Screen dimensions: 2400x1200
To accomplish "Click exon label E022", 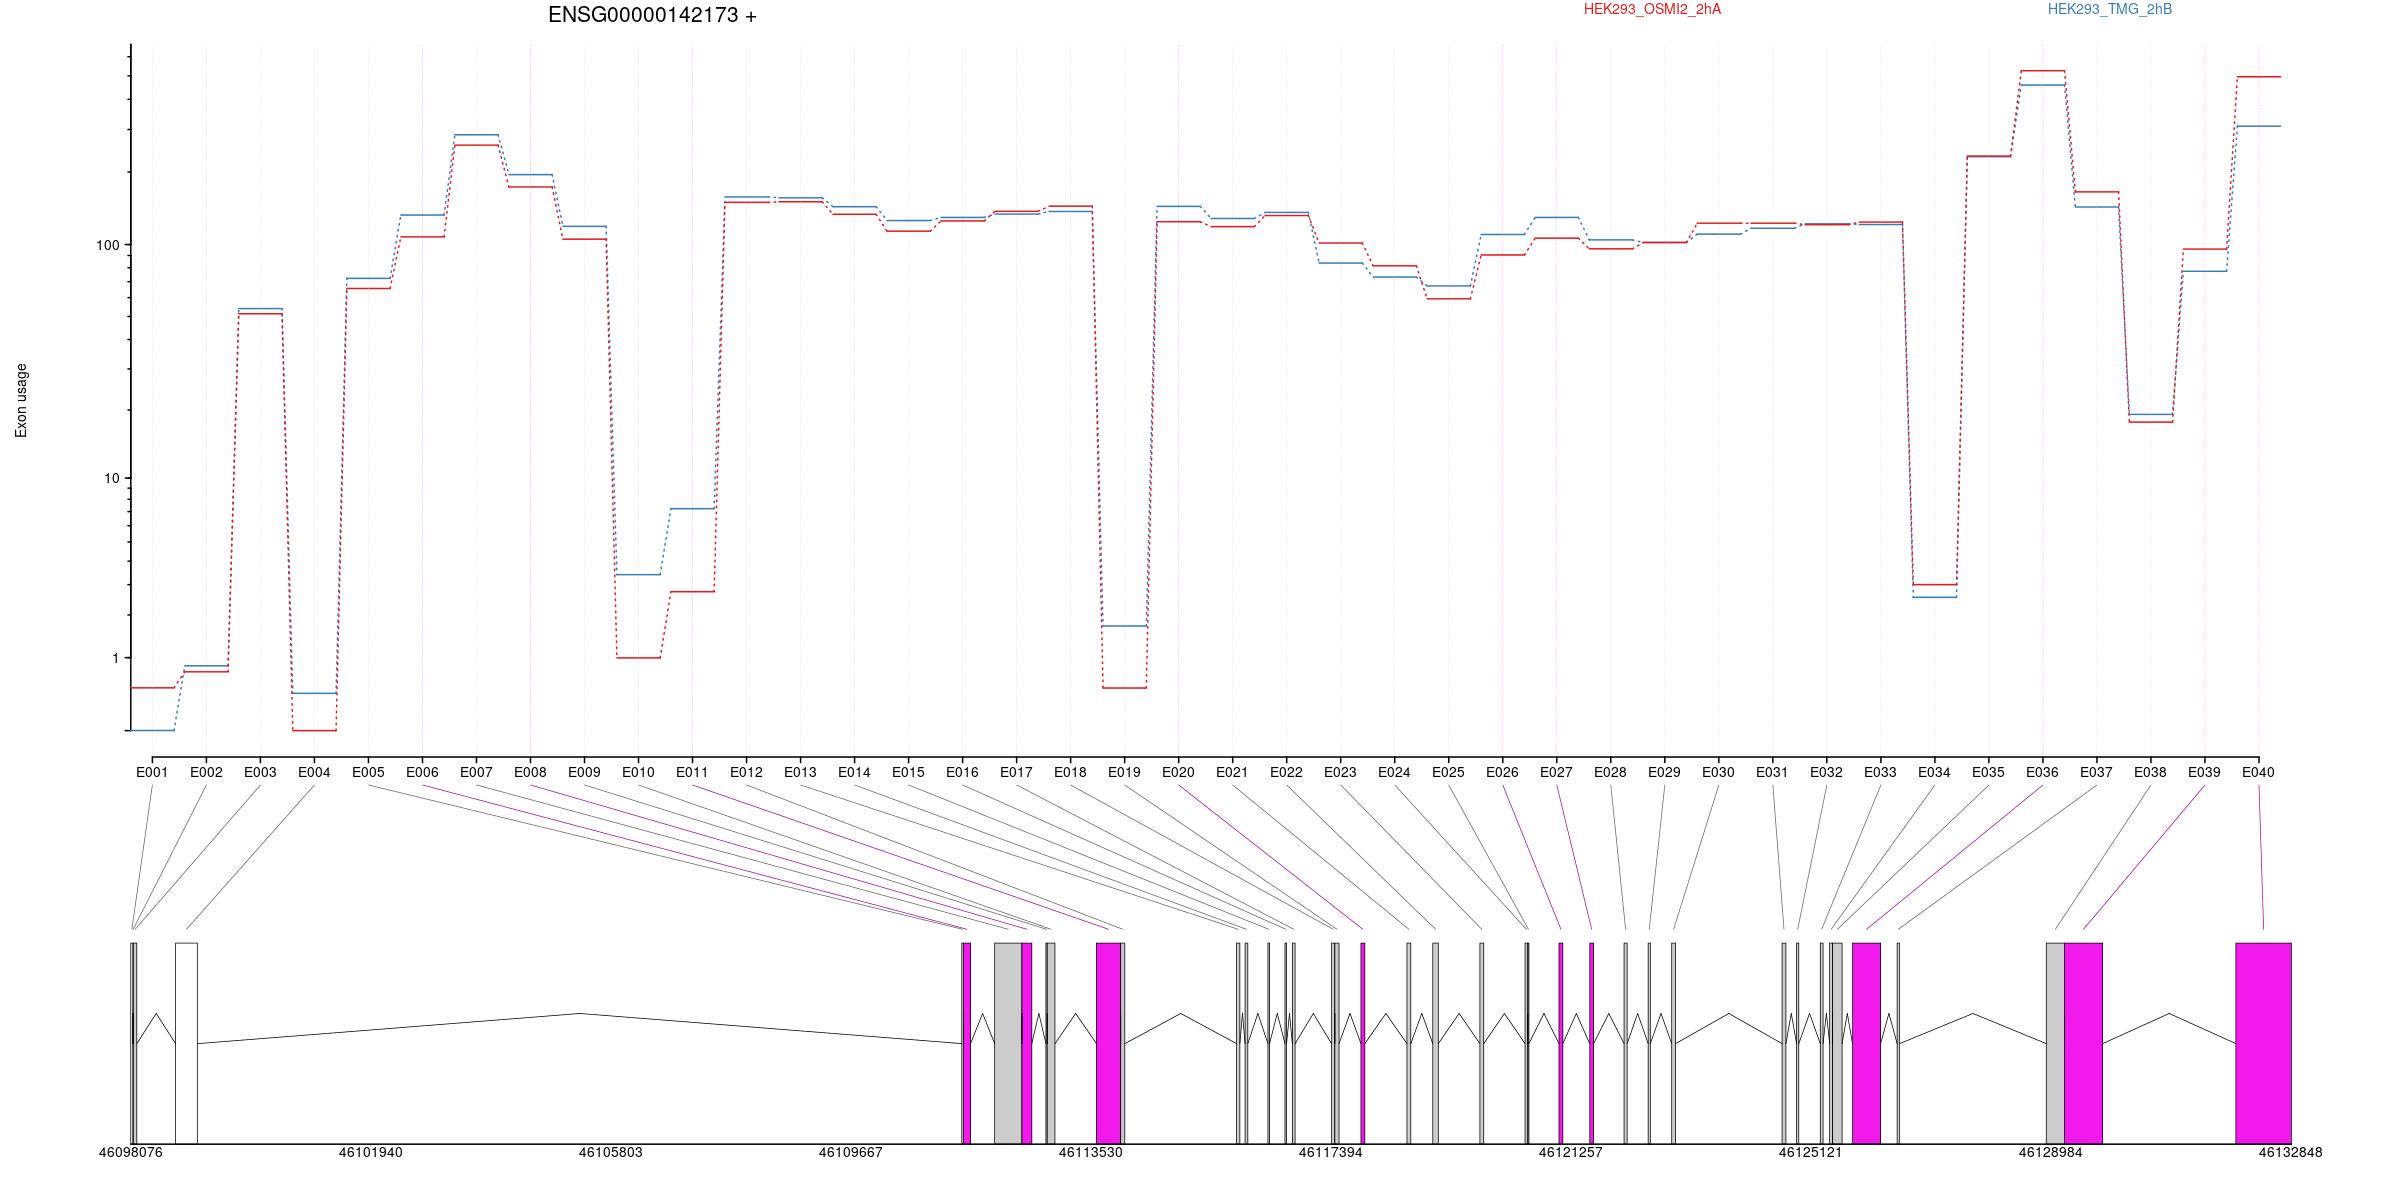I will (1286, 772).
